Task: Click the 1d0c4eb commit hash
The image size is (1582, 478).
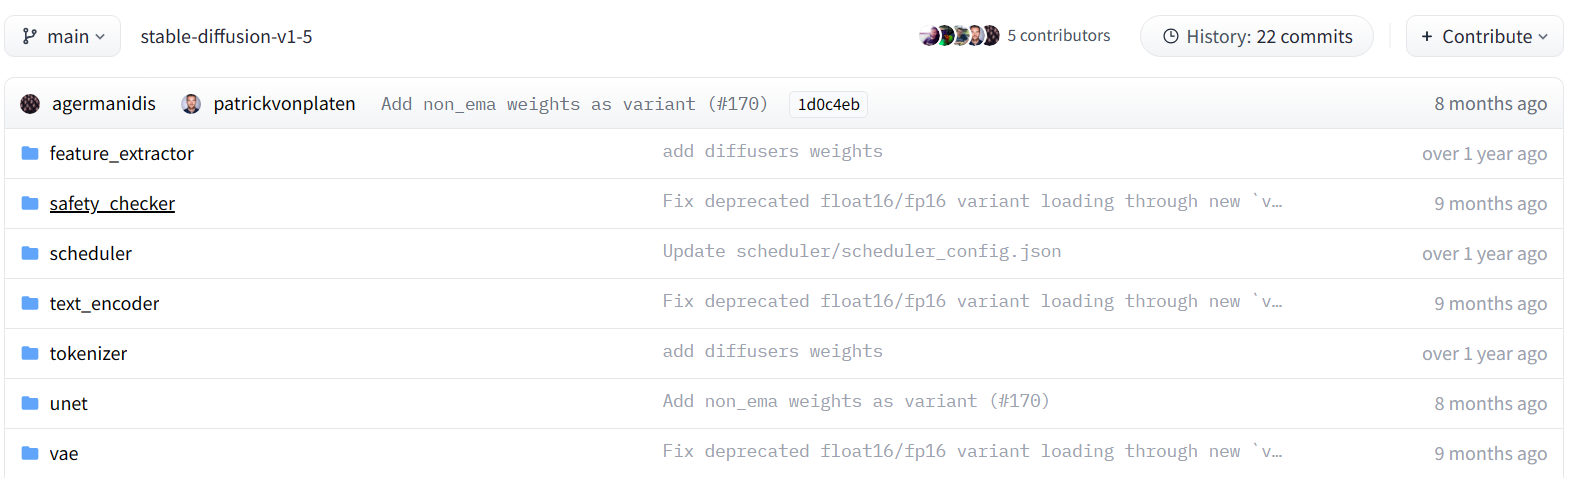Action: click(x=828, y=104)
